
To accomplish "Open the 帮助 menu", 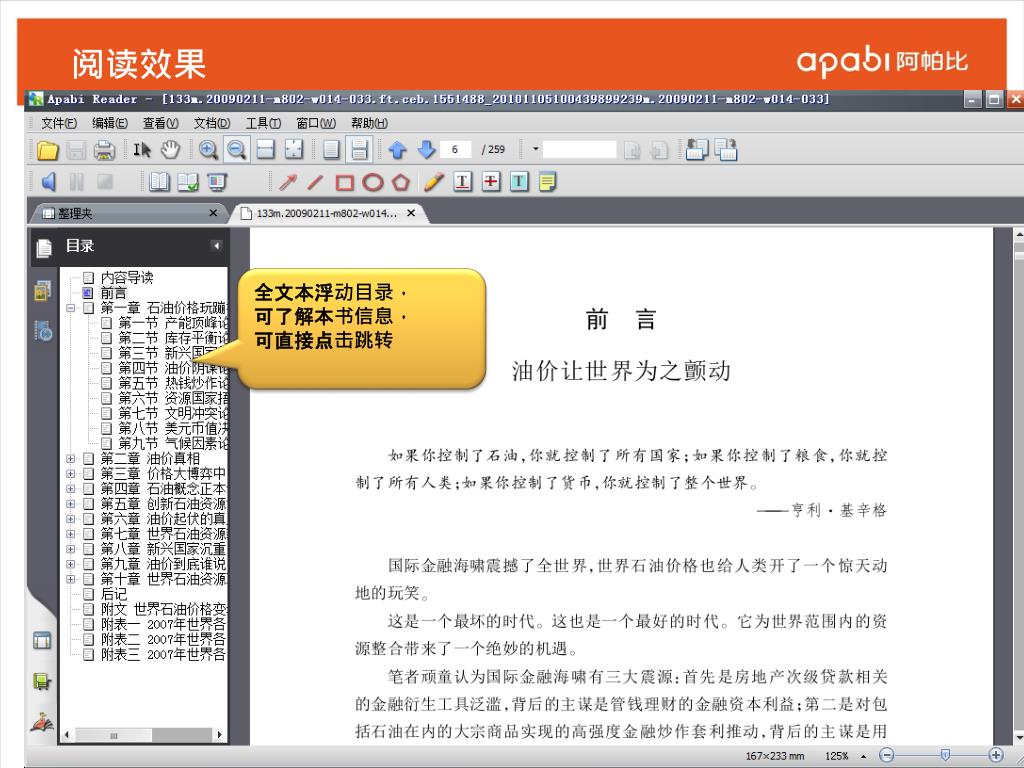I will click(369, 123).
